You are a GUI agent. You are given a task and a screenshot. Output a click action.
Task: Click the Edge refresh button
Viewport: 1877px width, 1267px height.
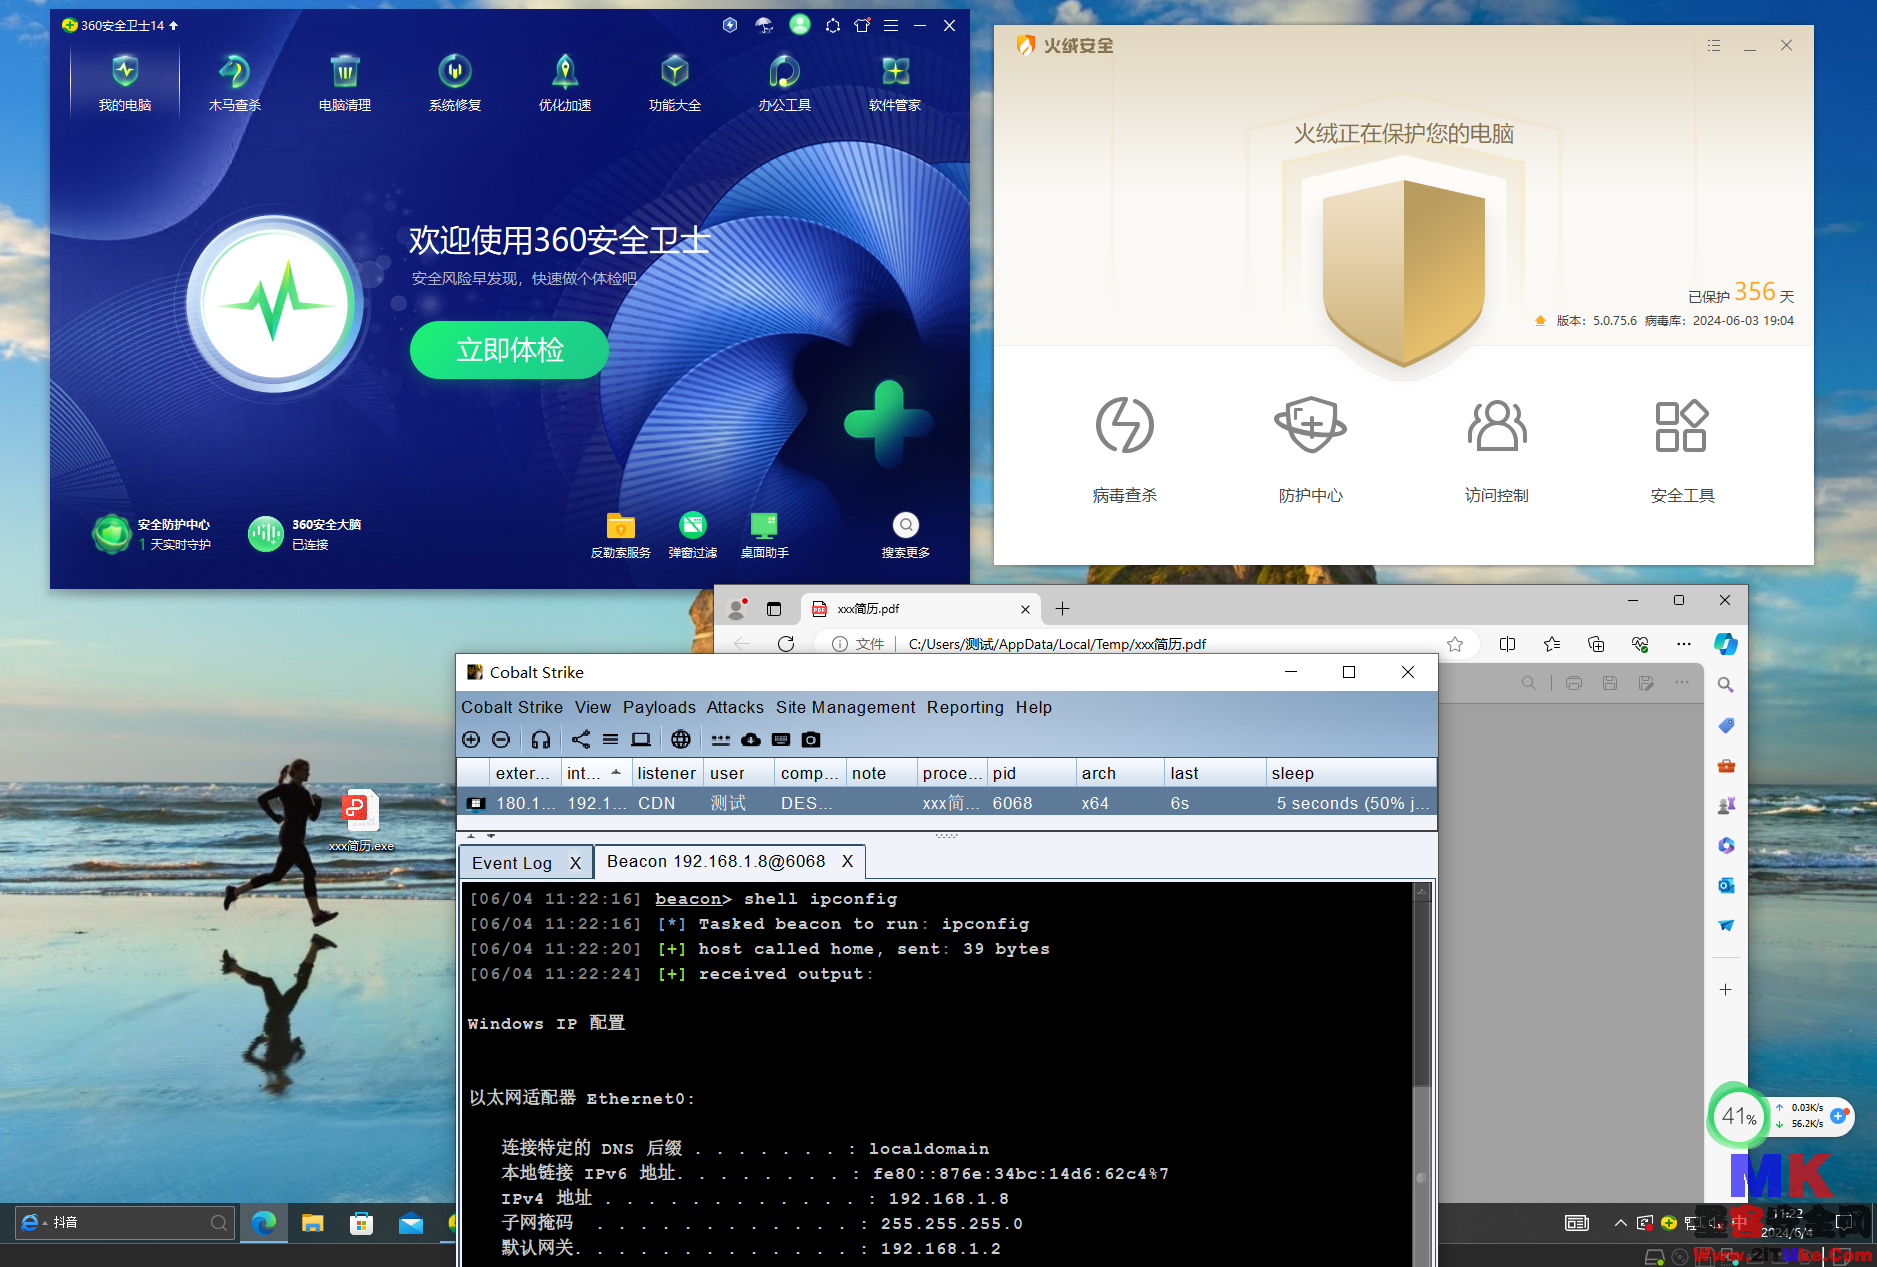coord(786,644)
